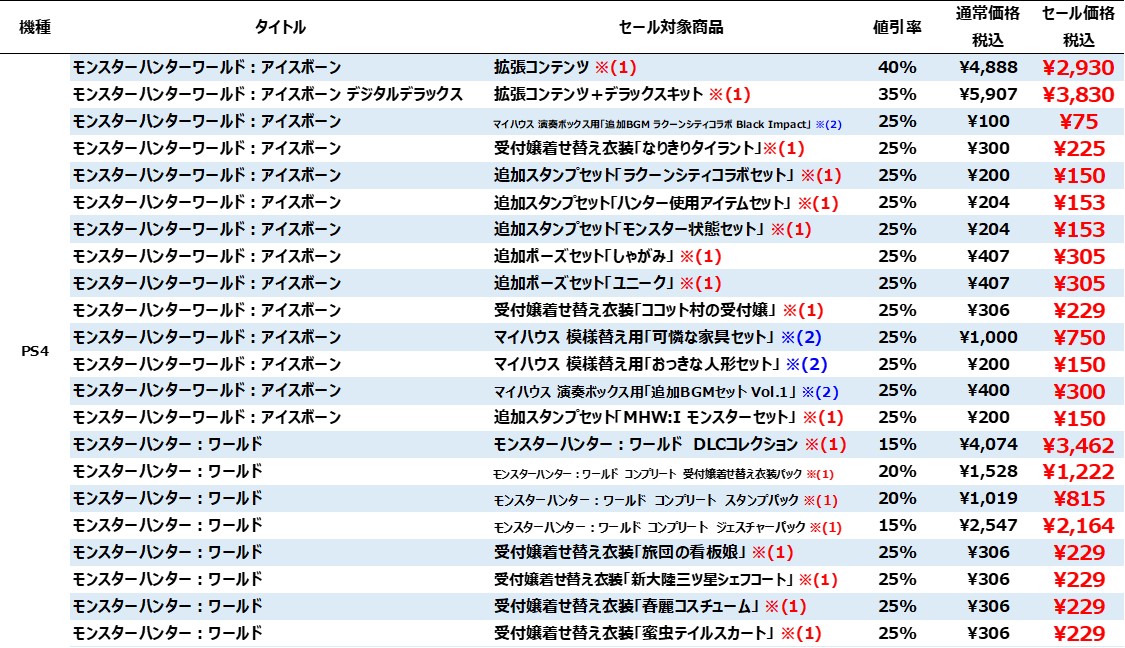Viewport: 1125px width, 648px height.
Task: Click the ¥1,019 regular price
Action: point(988,498)
